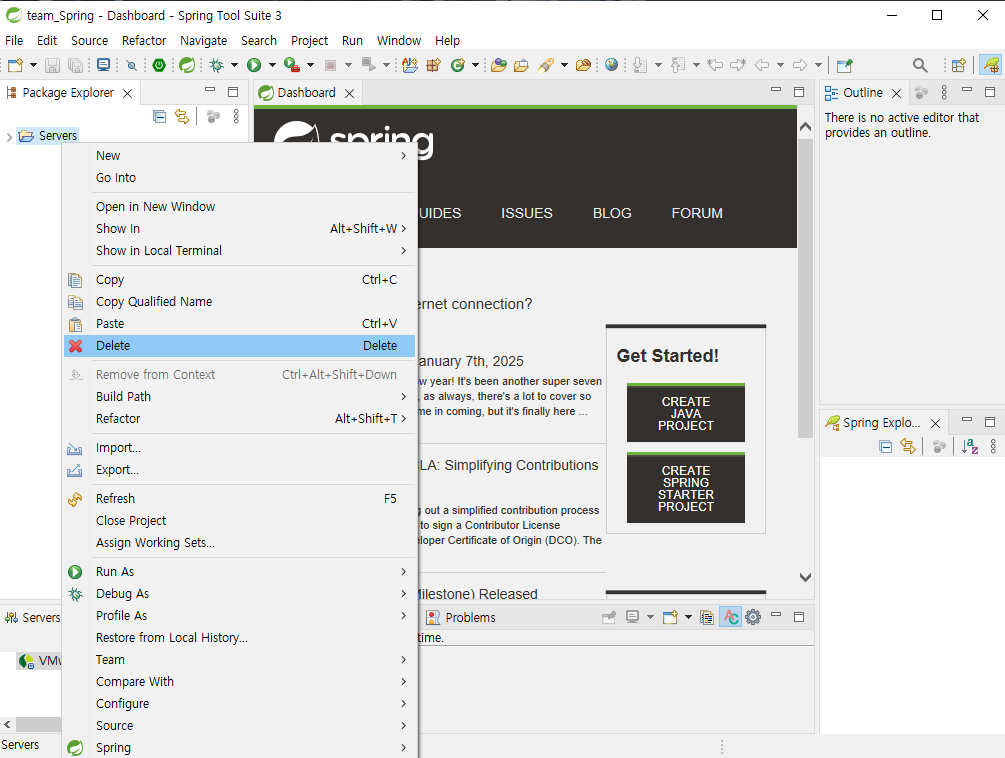Click Collapse All in Package Explorer

tap(160, 116)
